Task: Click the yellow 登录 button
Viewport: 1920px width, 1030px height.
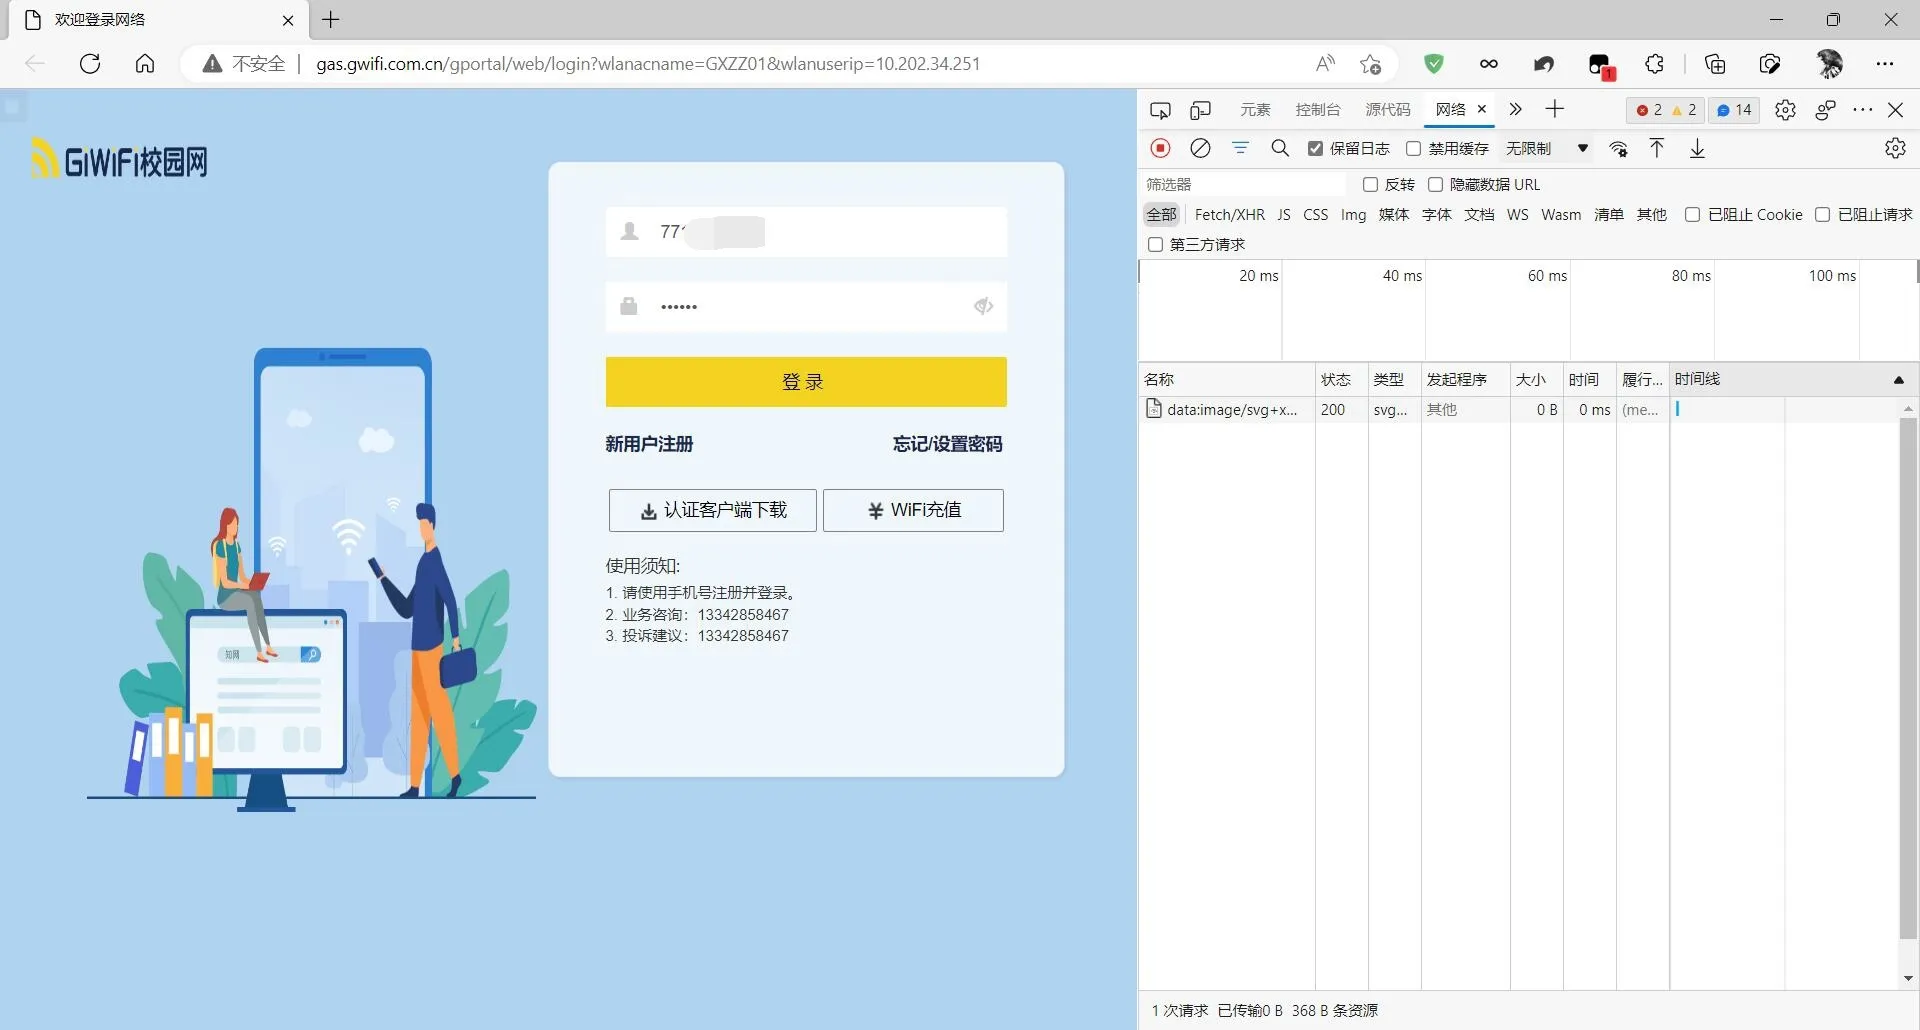Action: (805, 382)
